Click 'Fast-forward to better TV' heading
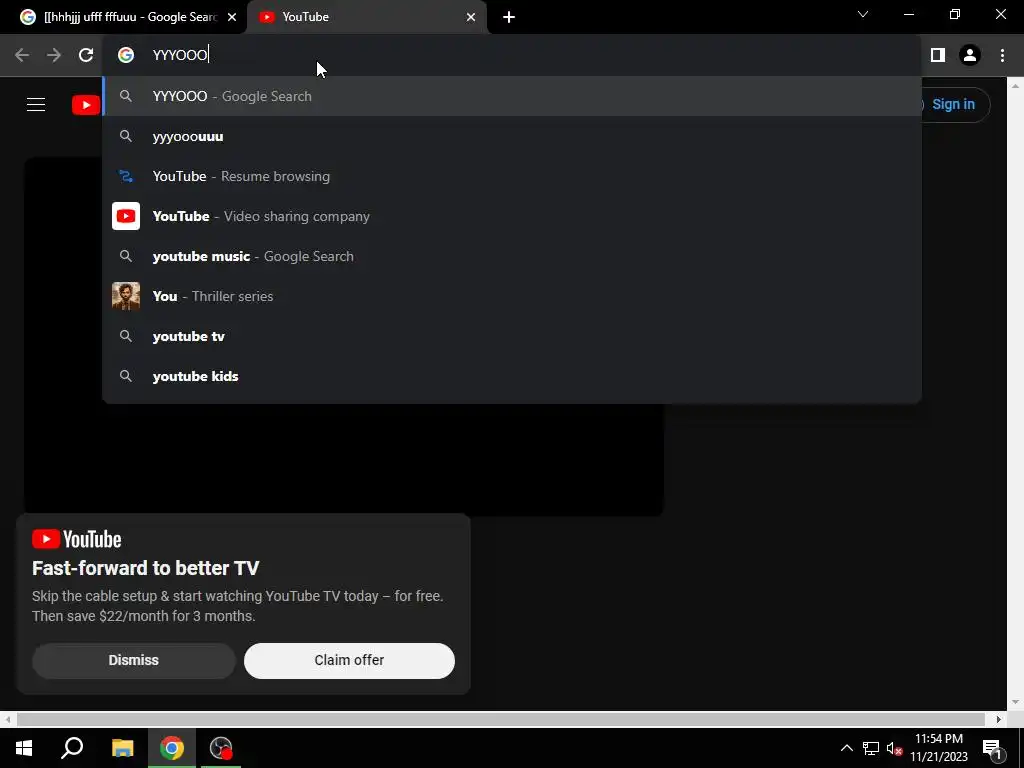Viewport: 1024px width, 768px height. tap(146, 568)
